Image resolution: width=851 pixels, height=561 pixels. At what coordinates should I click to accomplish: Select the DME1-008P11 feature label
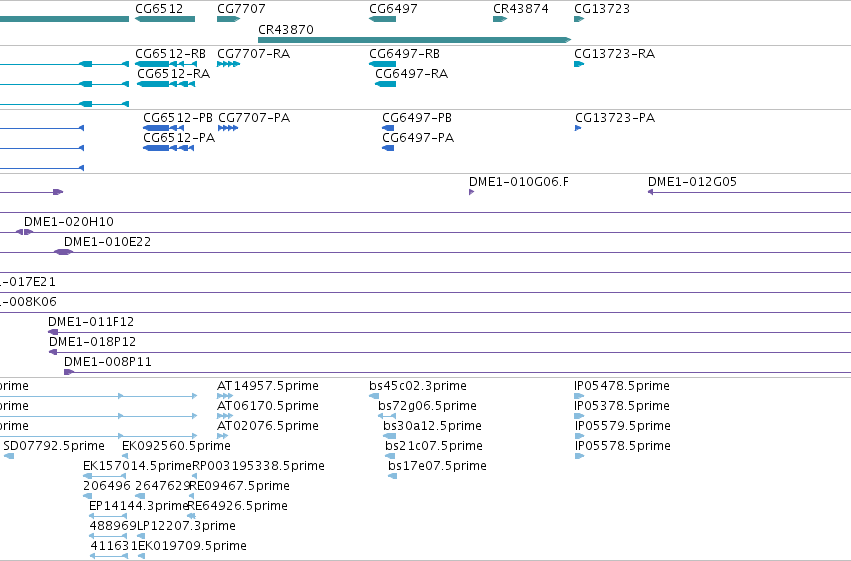107,362
